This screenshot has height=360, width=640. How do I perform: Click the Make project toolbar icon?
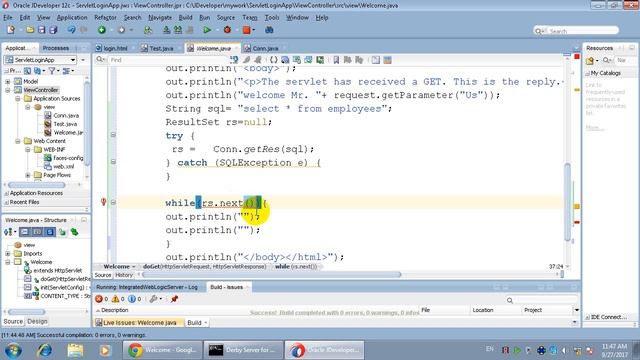click(166, 30)
